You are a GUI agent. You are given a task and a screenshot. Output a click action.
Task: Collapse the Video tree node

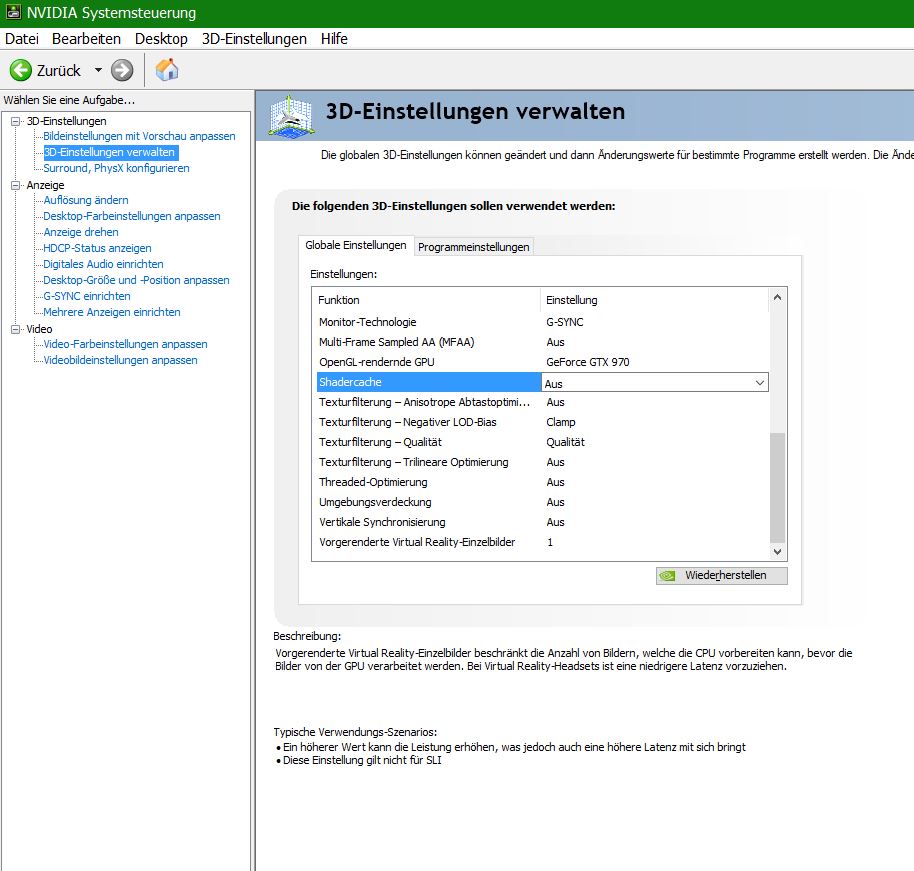16,329
